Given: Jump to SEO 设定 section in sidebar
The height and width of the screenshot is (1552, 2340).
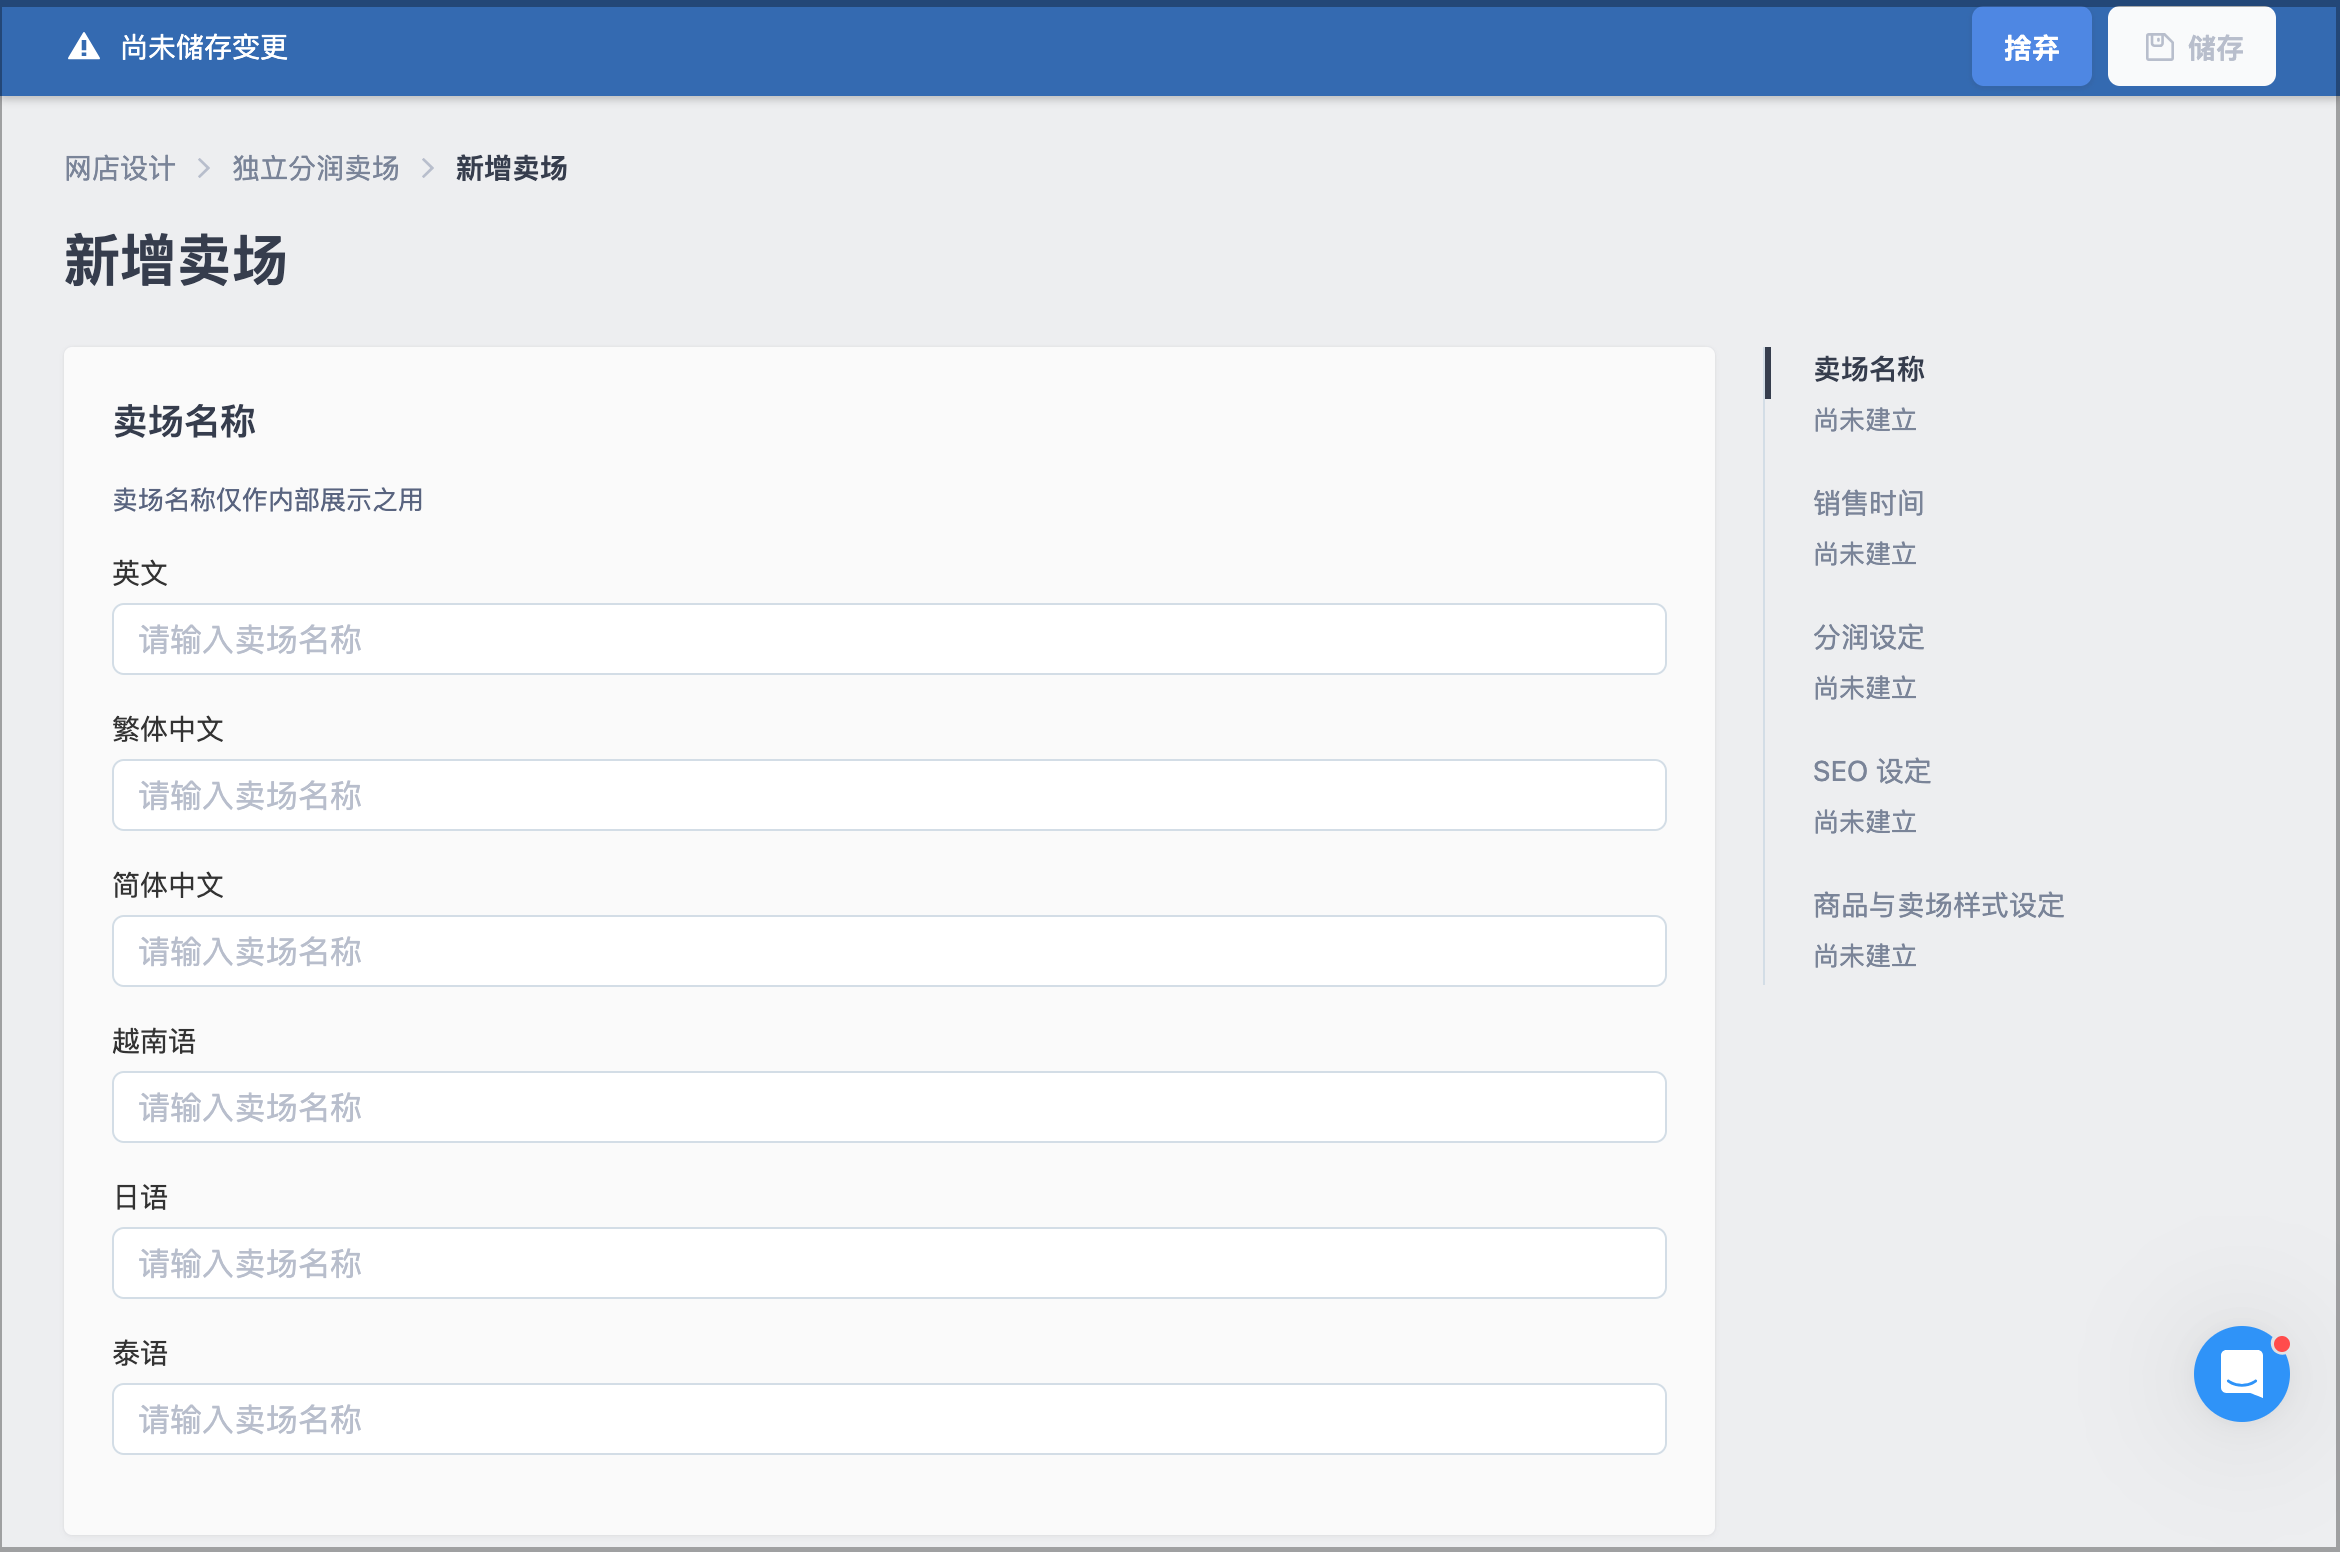Looking at the screenshot, I should coord(1872,771).
